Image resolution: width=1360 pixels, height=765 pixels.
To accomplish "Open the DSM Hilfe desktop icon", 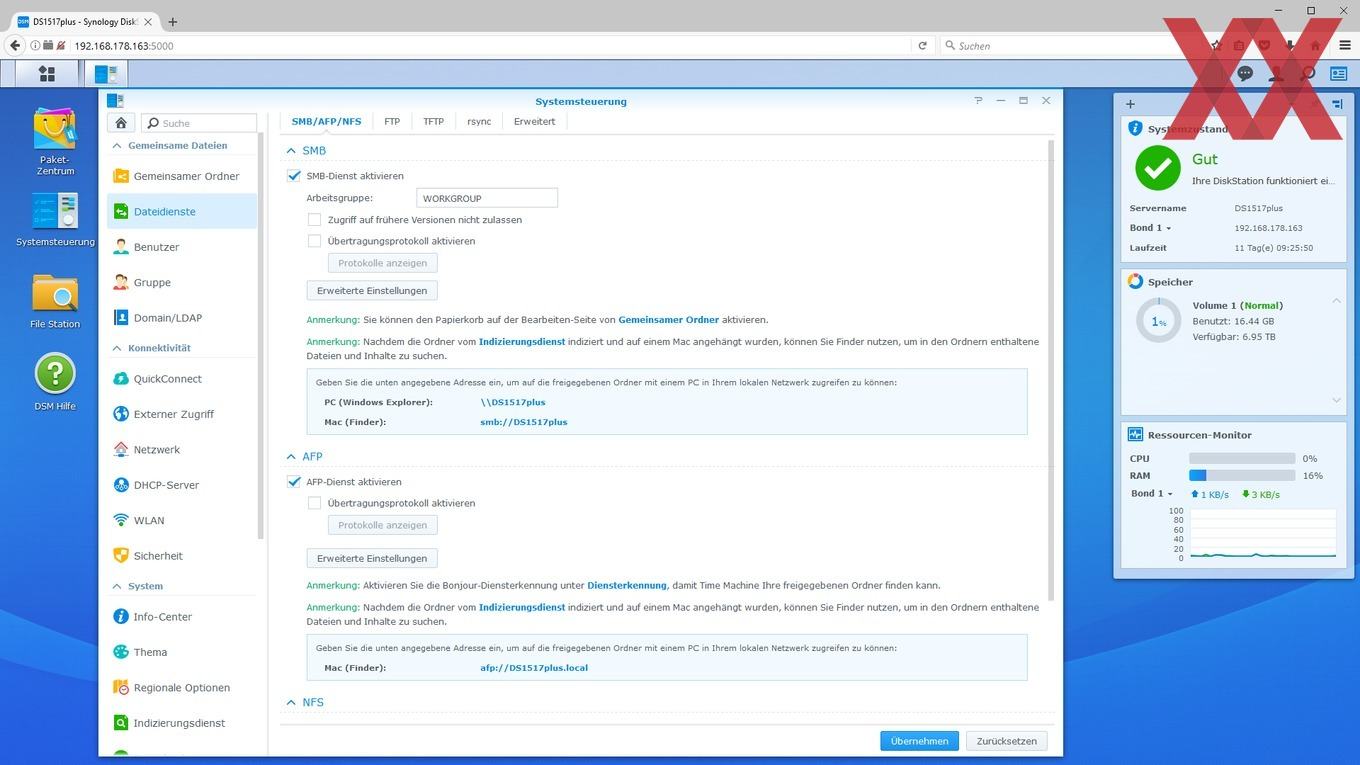I will pos(55,381).
